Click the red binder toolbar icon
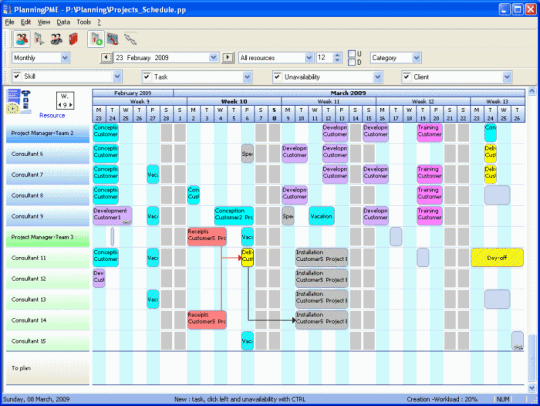 [73, 39]
